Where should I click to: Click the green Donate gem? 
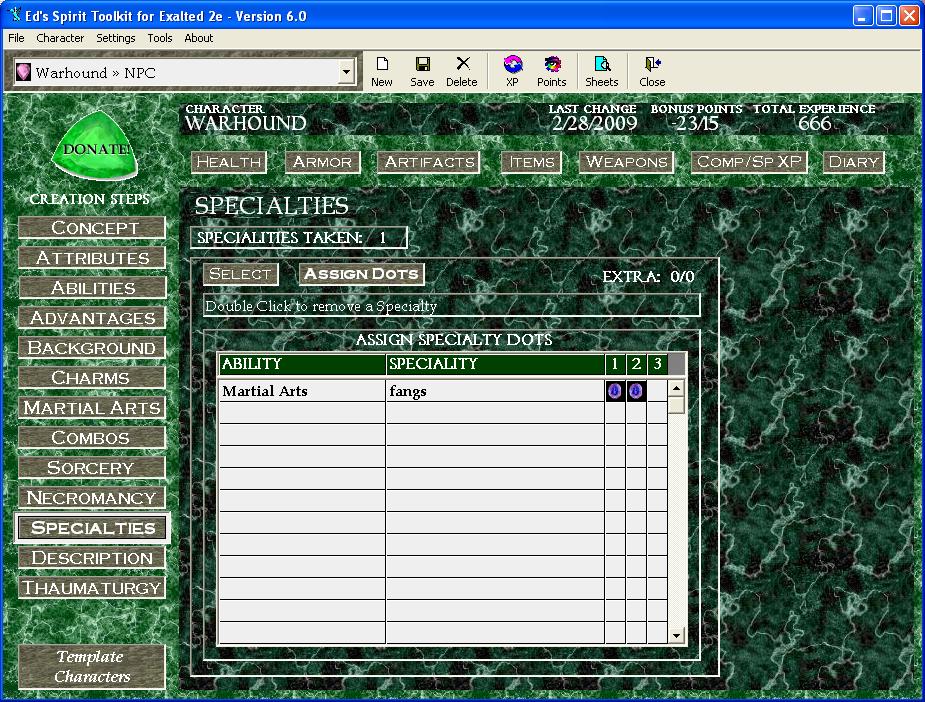click(95, 146)
